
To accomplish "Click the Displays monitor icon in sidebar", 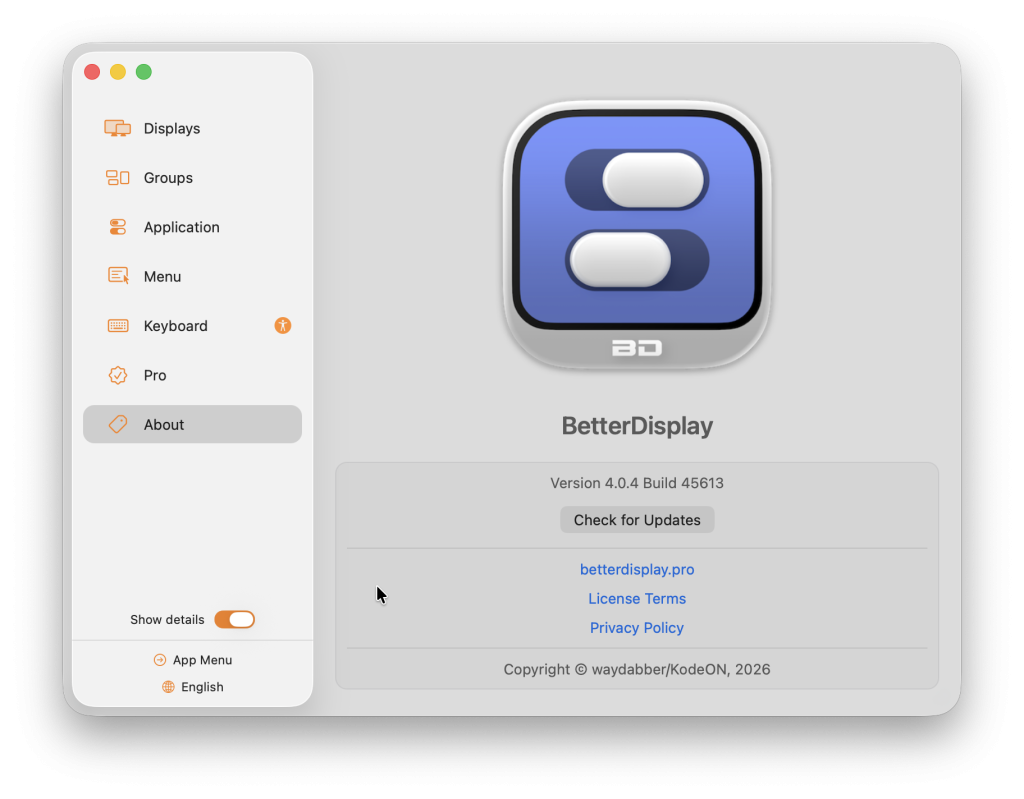I will [x=118, y=128].
